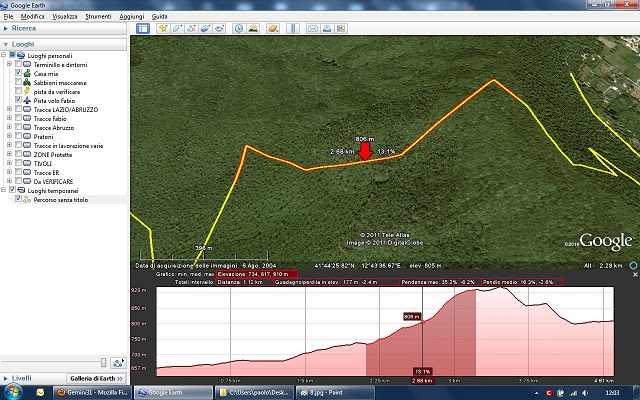Click the red arrow marker on the path
Screen dimensions: 640x400
(x=365, y=151)
